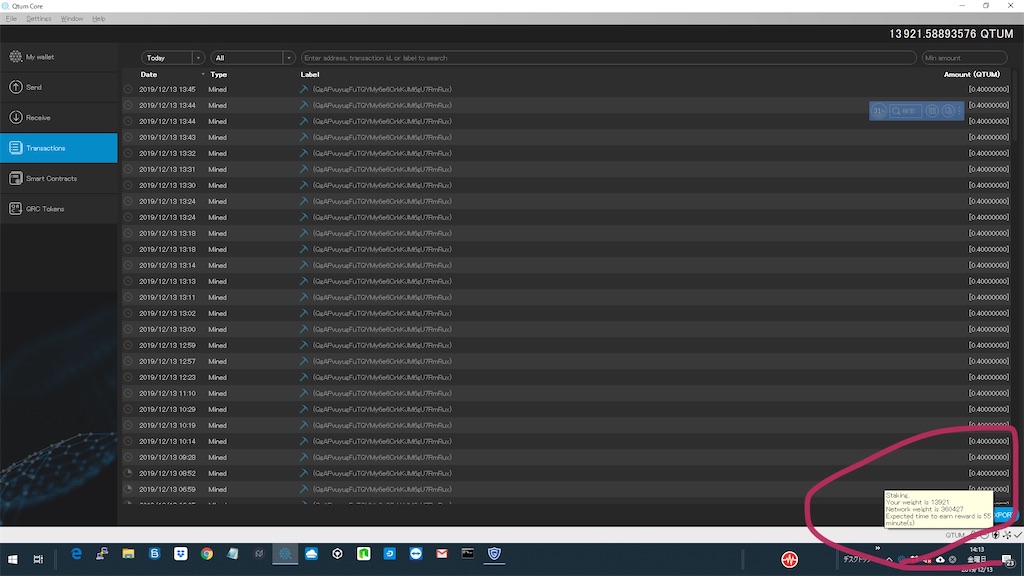Image resolution: width=1024 pixels, height=576 pixels.
Task: Open the Send page
Action: click(59, 87)
